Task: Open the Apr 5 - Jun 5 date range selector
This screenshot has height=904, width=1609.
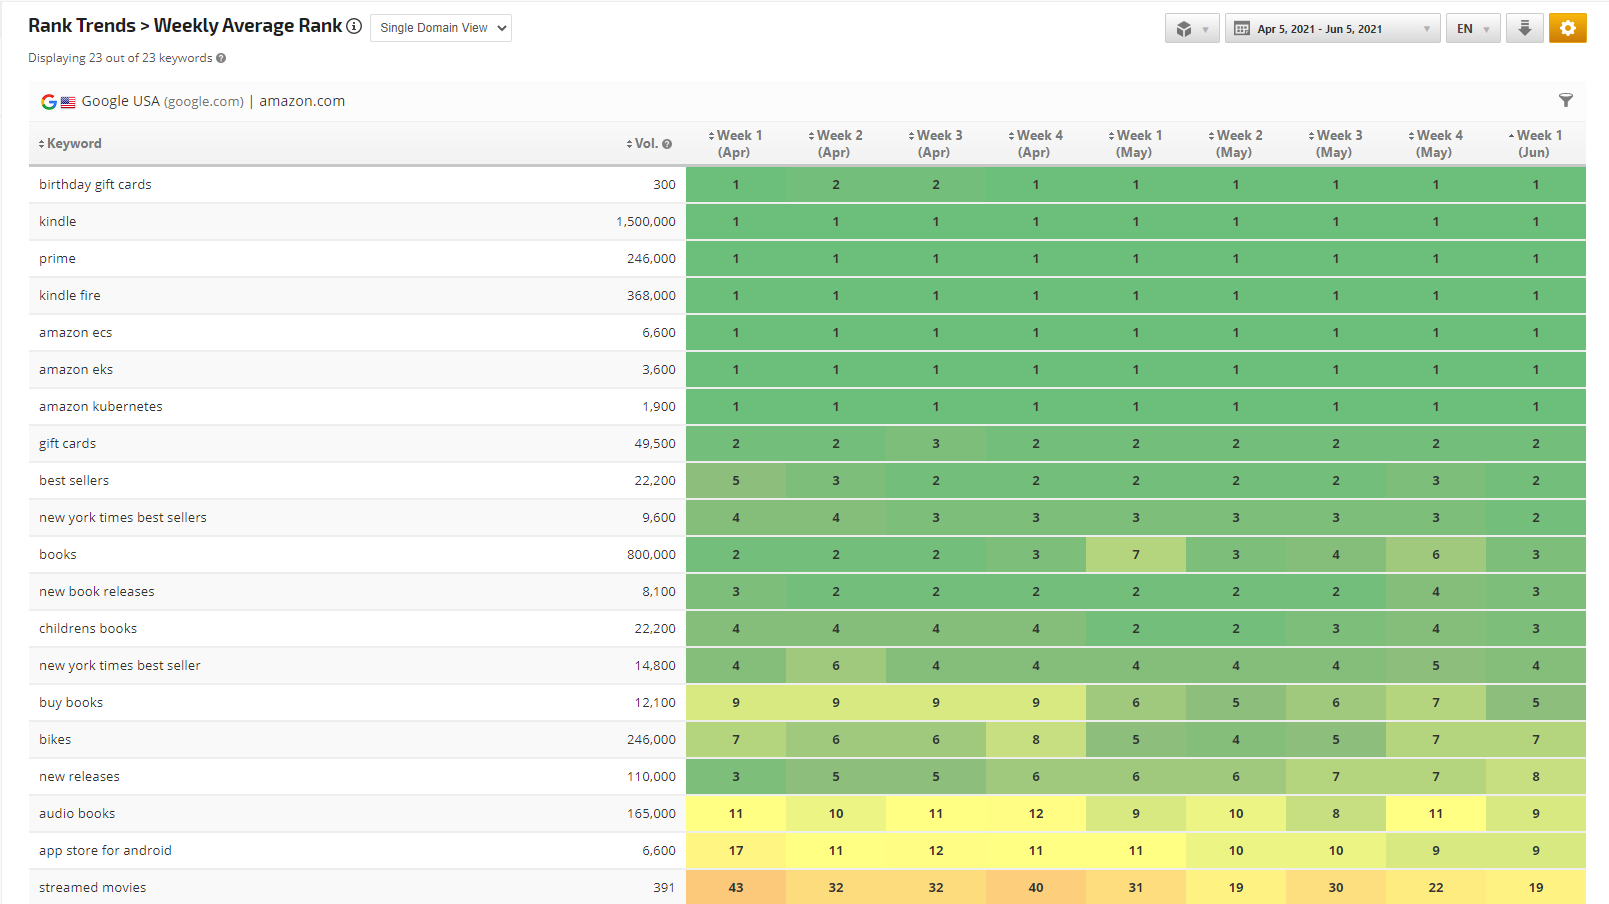Action: (1331, 29)
